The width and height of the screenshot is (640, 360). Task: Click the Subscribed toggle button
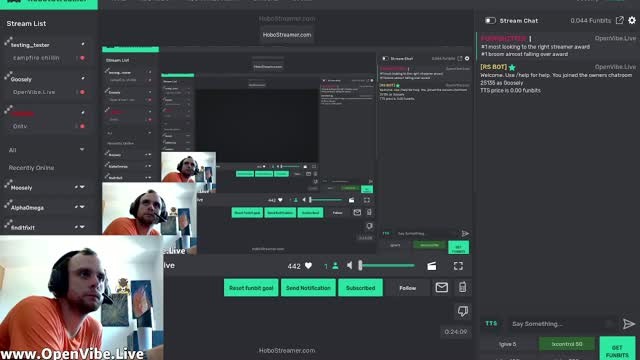pyautogui.click(x=360, y=288)
